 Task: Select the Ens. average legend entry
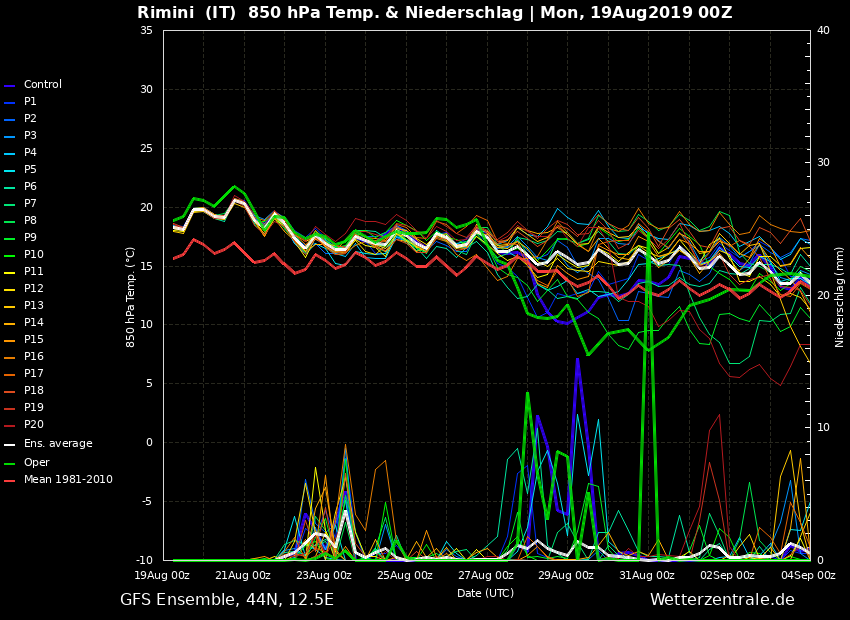57,444
